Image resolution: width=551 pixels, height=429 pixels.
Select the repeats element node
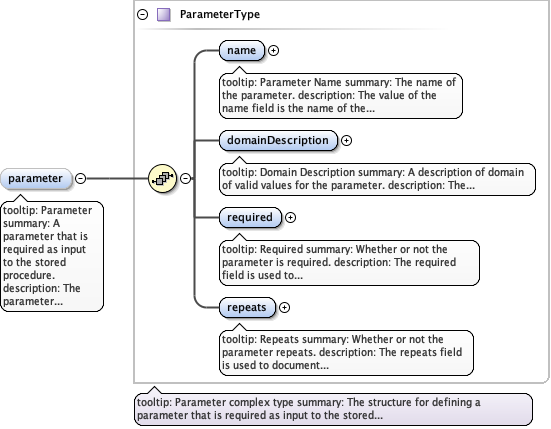[247, 307]
